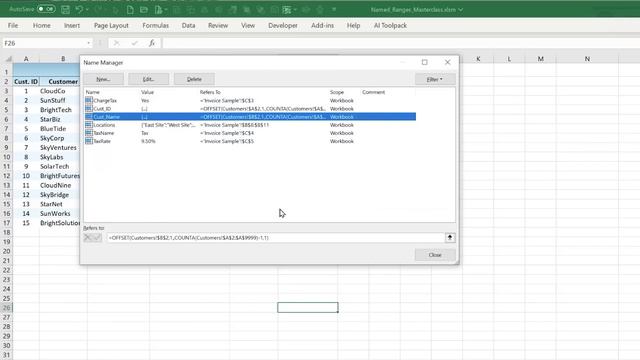Open the Undo history dropdown arrow

[87, 9]
